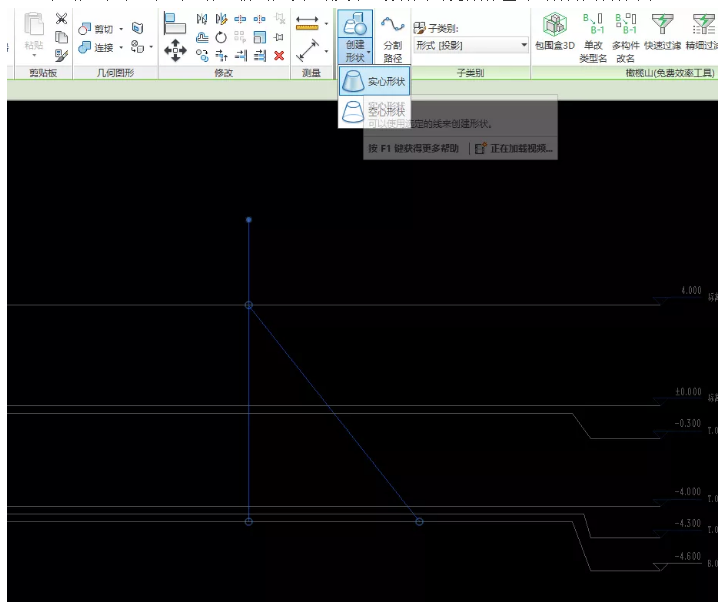This screenshot has width=726, height=605.
Task: Click the top endpoint of the vertical line
Action: coord(249,219)
